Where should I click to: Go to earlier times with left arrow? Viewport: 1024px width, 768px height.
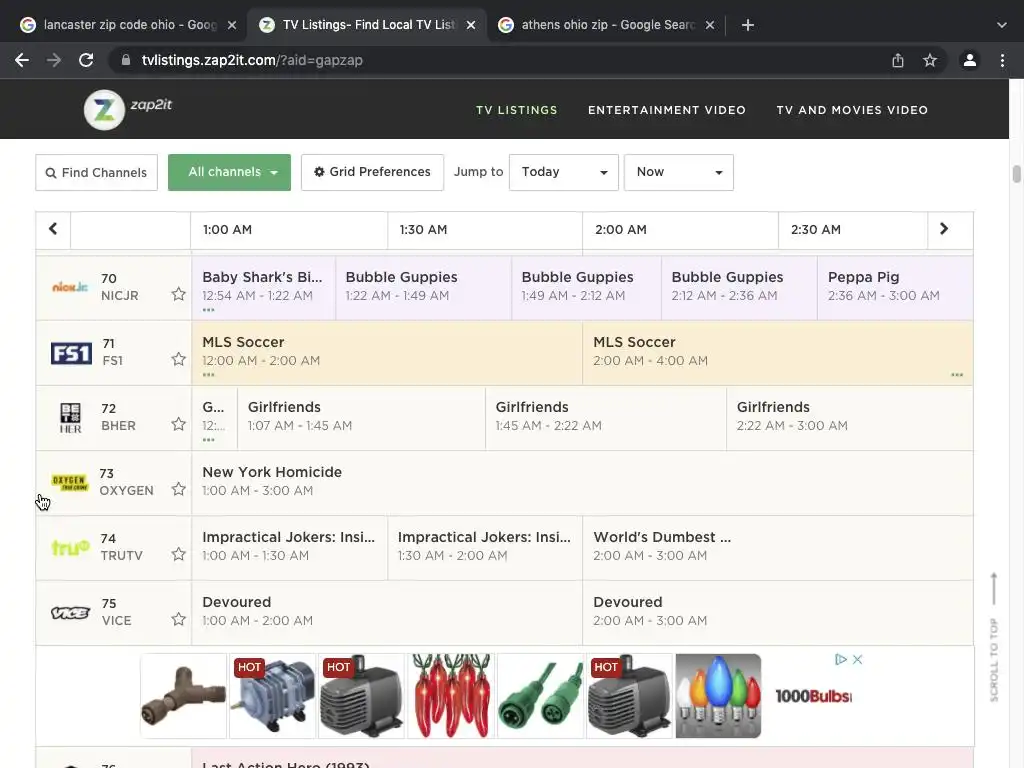click(53, 229)
